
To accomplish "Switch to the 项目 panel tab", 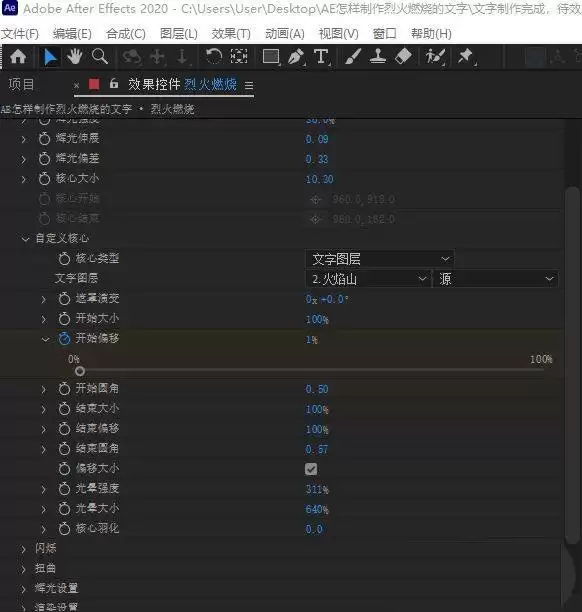I will click(21, 84).
